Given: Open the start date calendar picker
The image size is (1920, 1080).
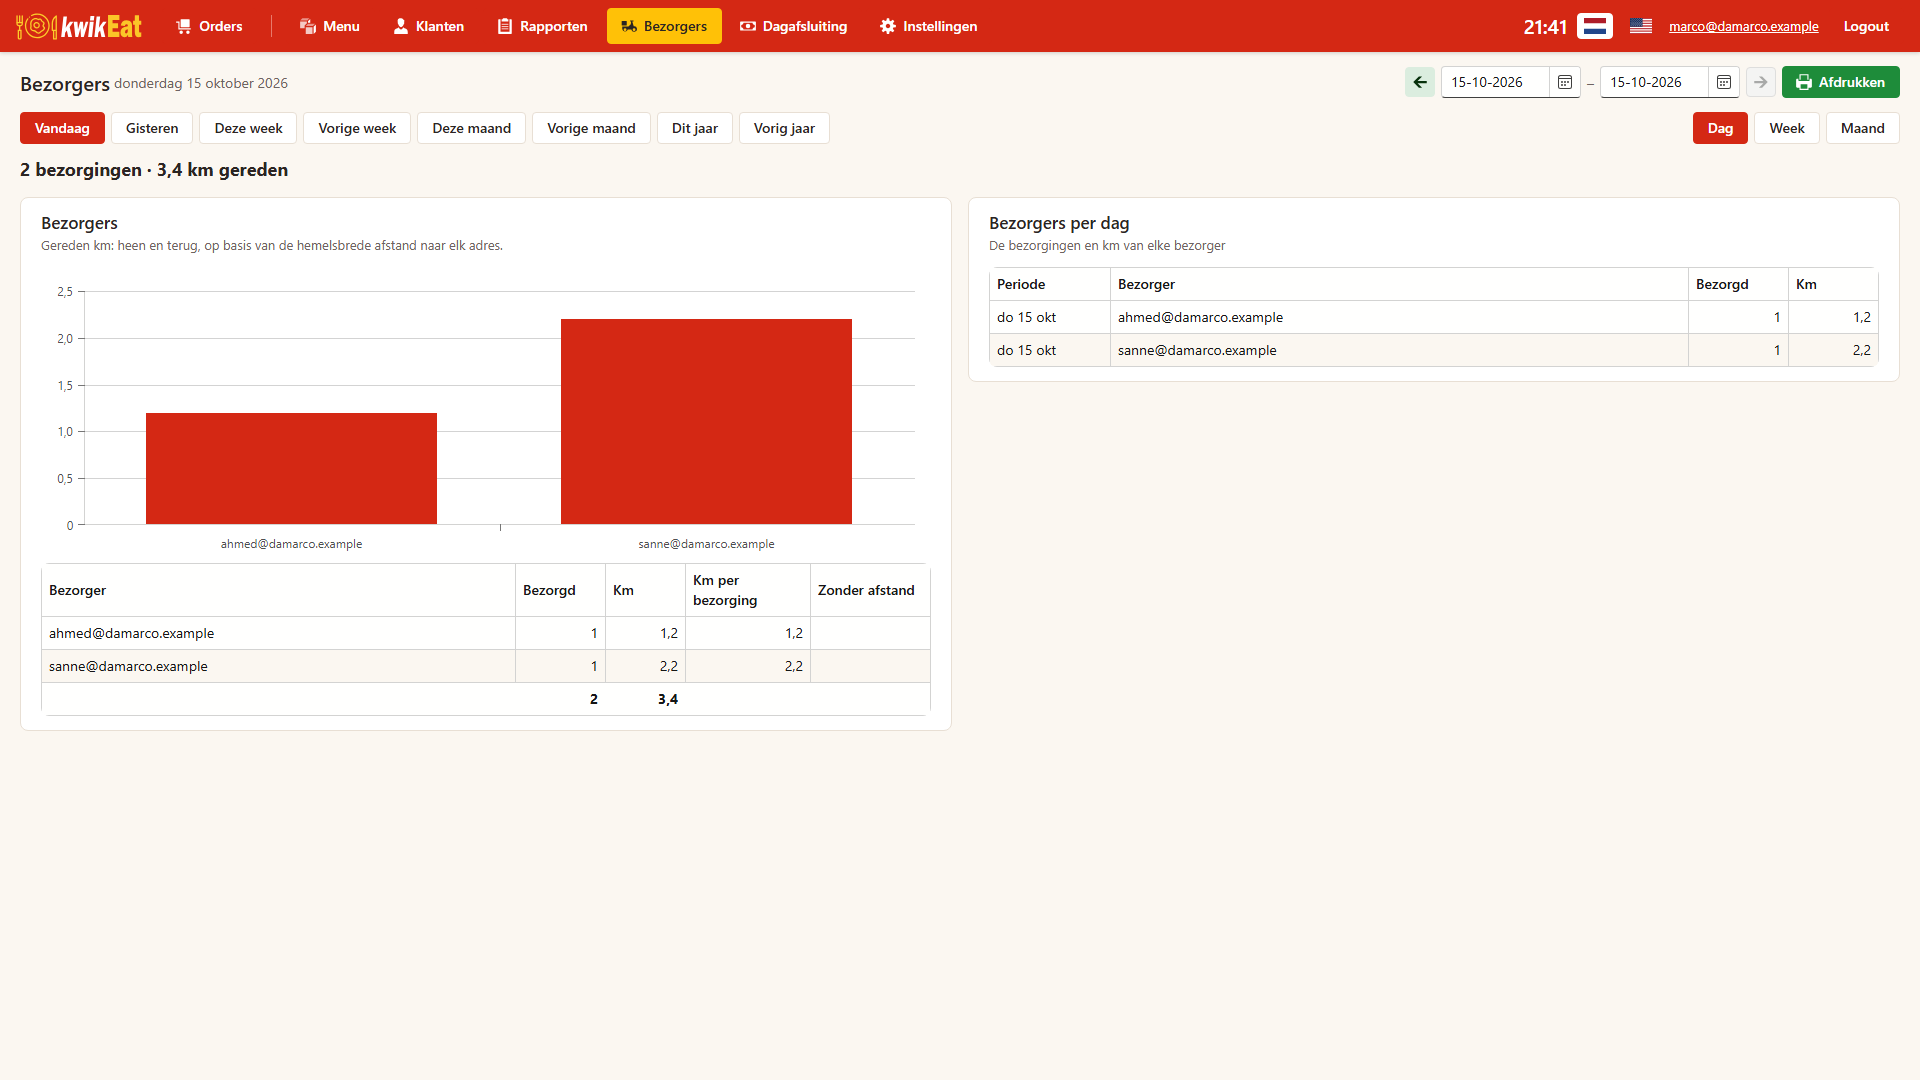Looking at the screenshot, I should pyautogui.click(x=1565, y=82).
